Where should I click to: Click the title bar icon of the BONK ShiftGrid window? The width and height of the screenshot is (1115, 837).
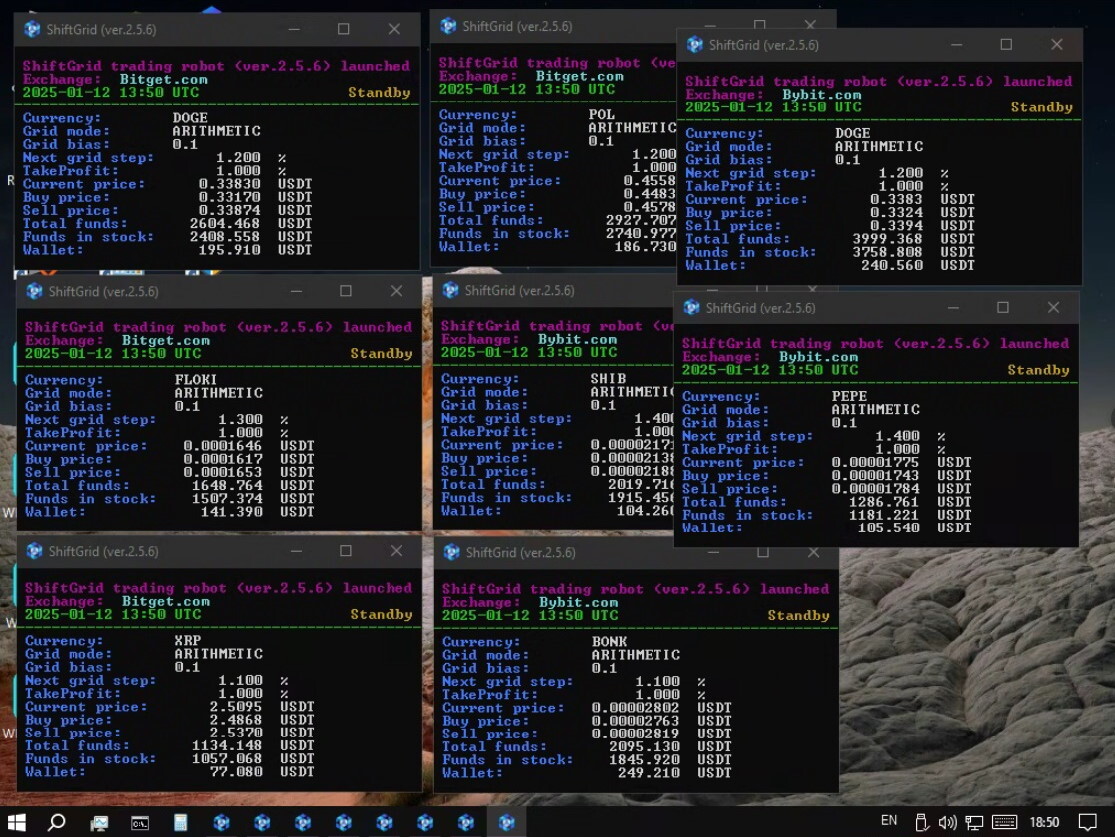point(452,553)
